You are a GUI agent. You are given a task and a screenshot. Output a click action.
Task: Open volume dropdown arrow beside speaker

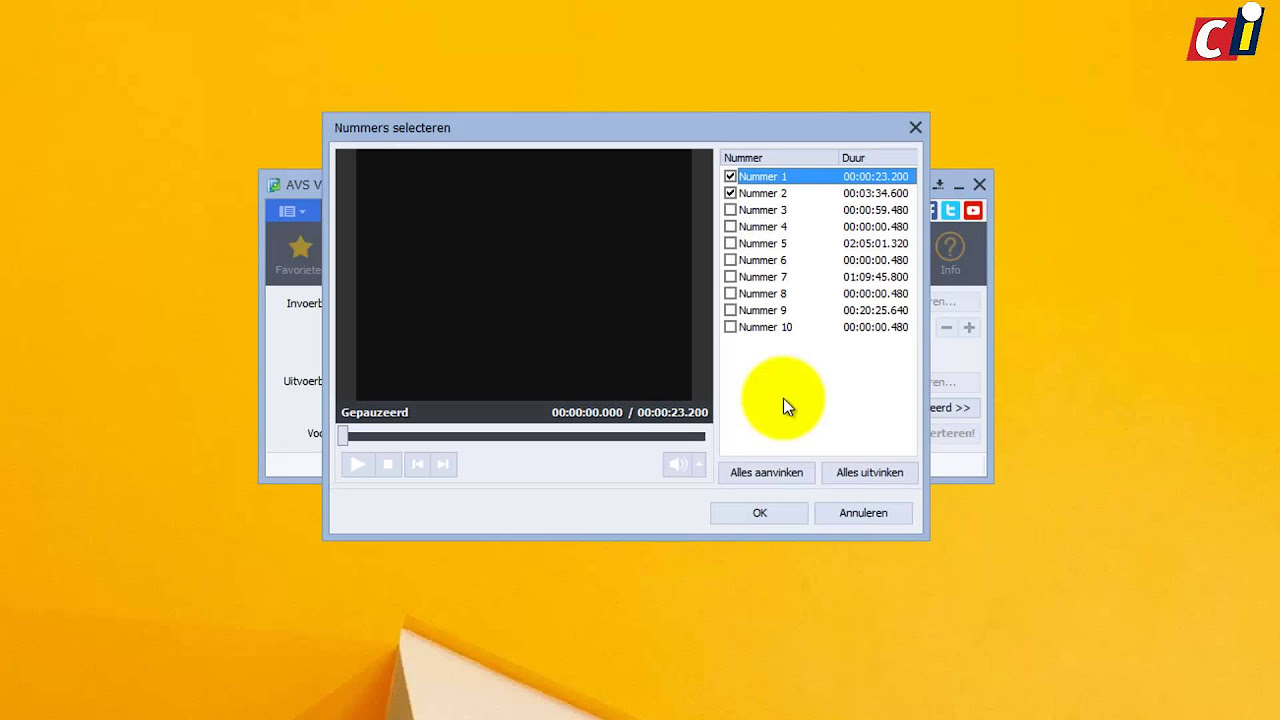(x=699, y=464)
